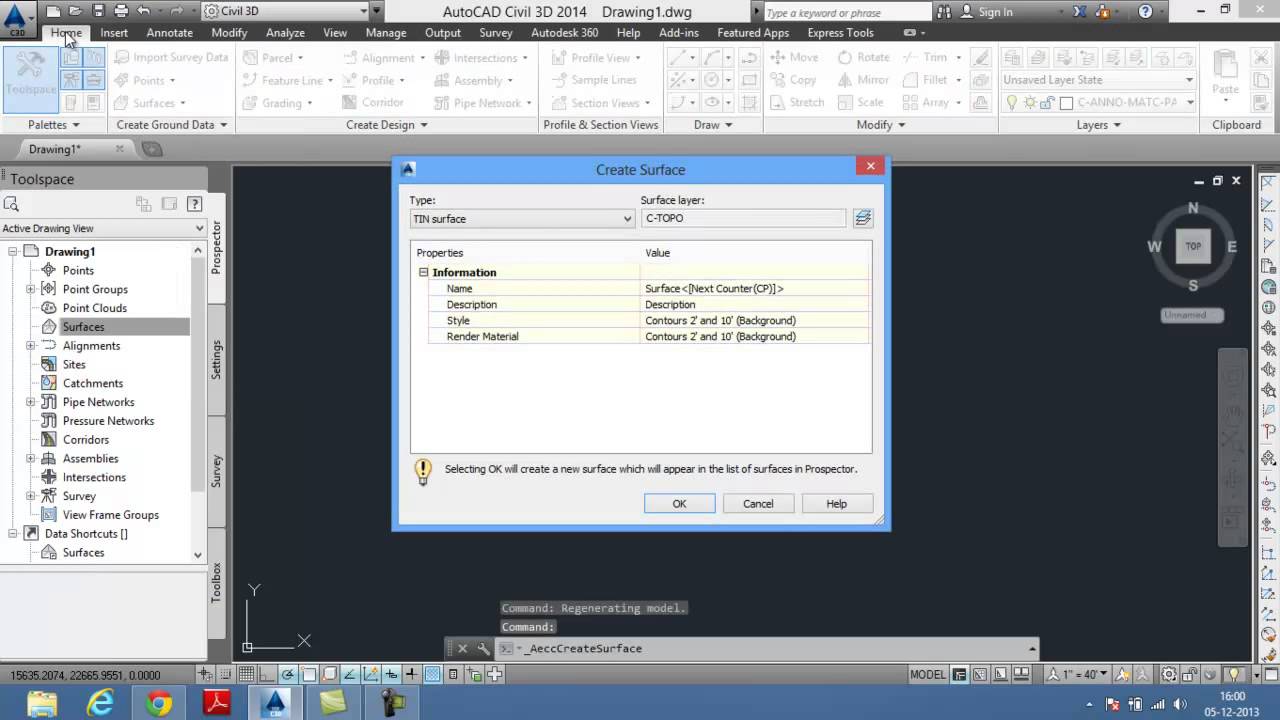Open the Annotate ribbon tab
This screenshot has height=720, width=1280.
click(x=170, y=33)
